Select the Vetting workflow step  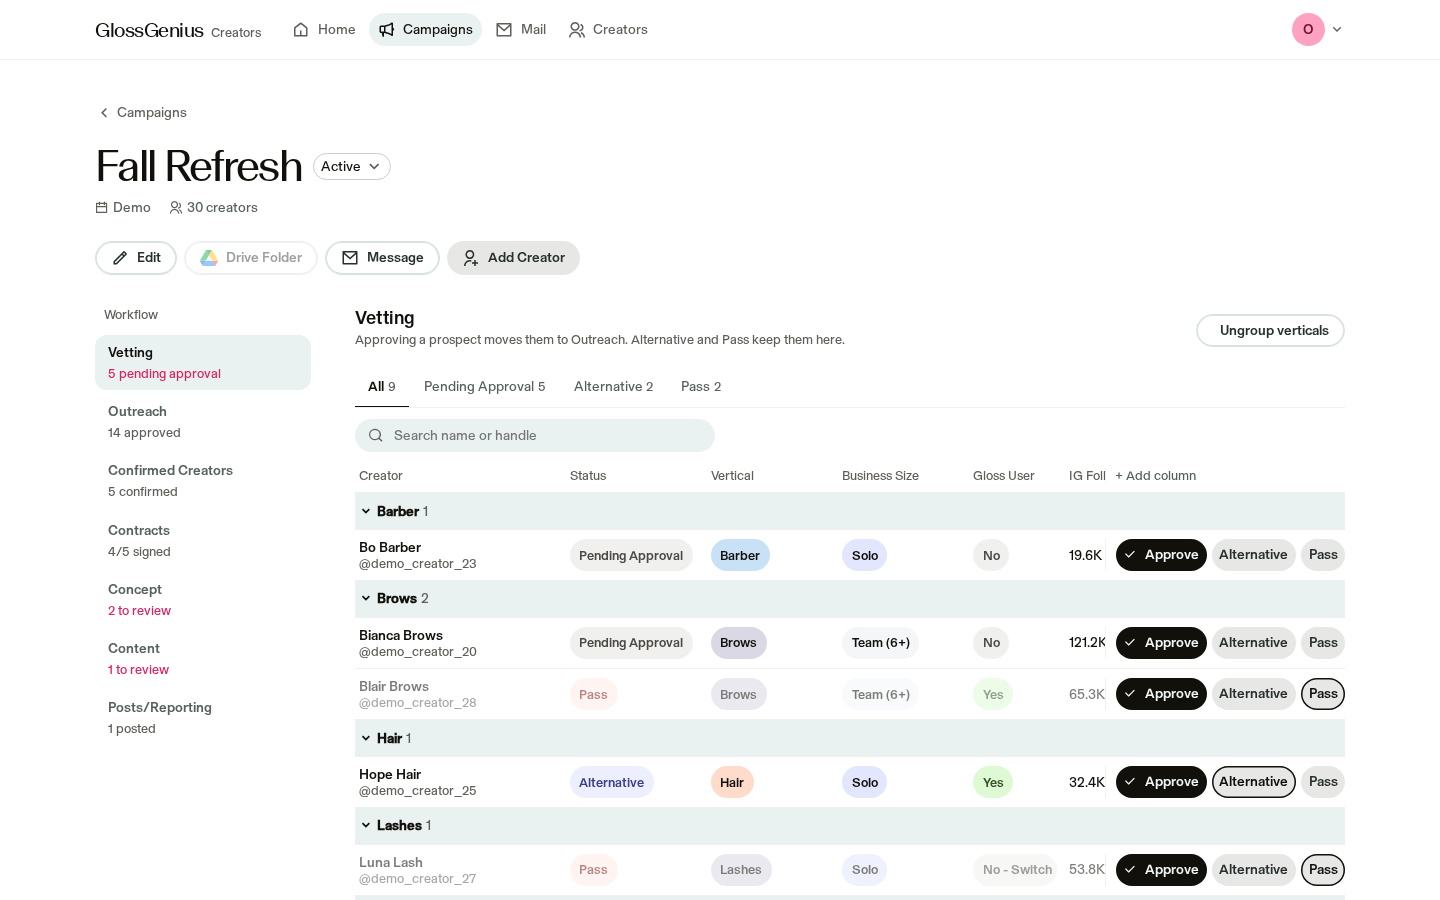[203, 362]
